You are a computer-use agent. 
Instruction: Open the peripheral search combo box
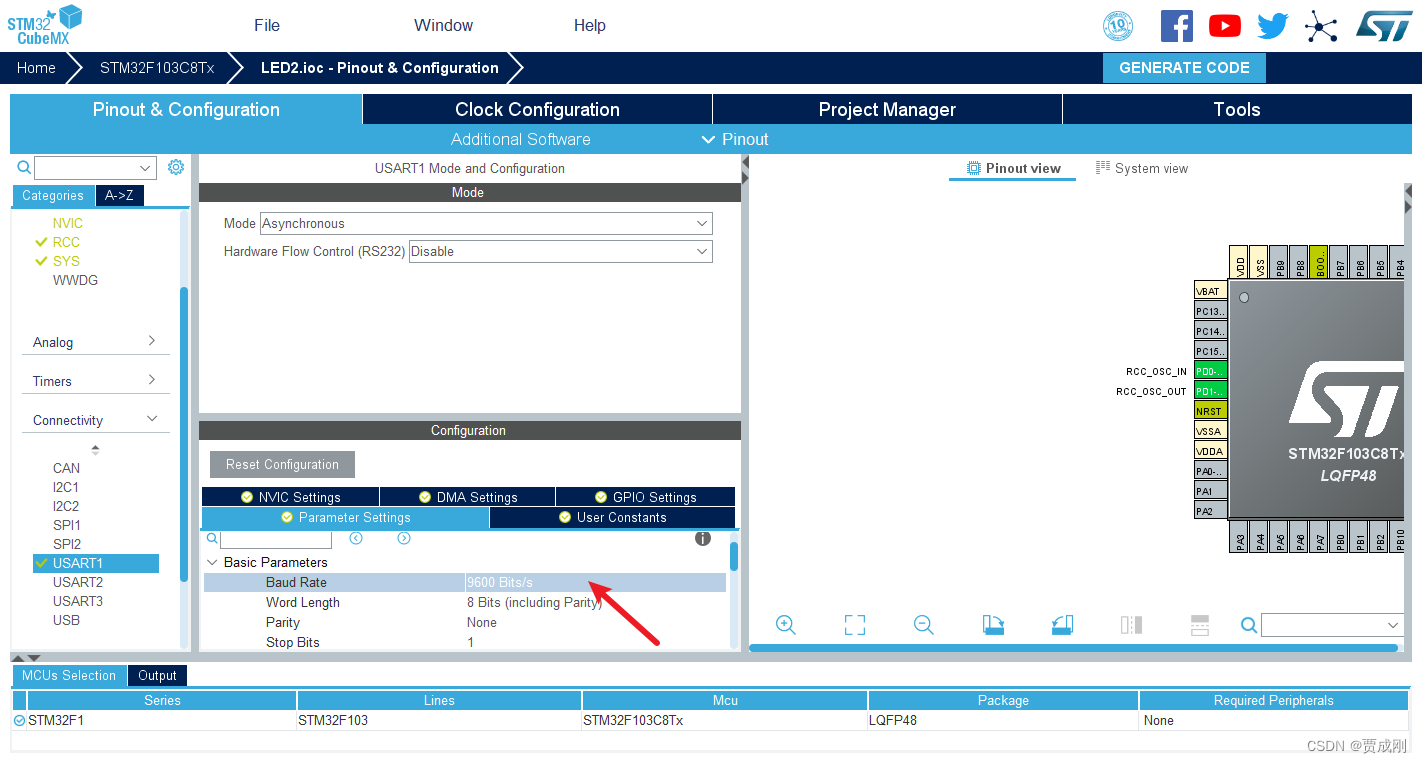coord(95,168)
